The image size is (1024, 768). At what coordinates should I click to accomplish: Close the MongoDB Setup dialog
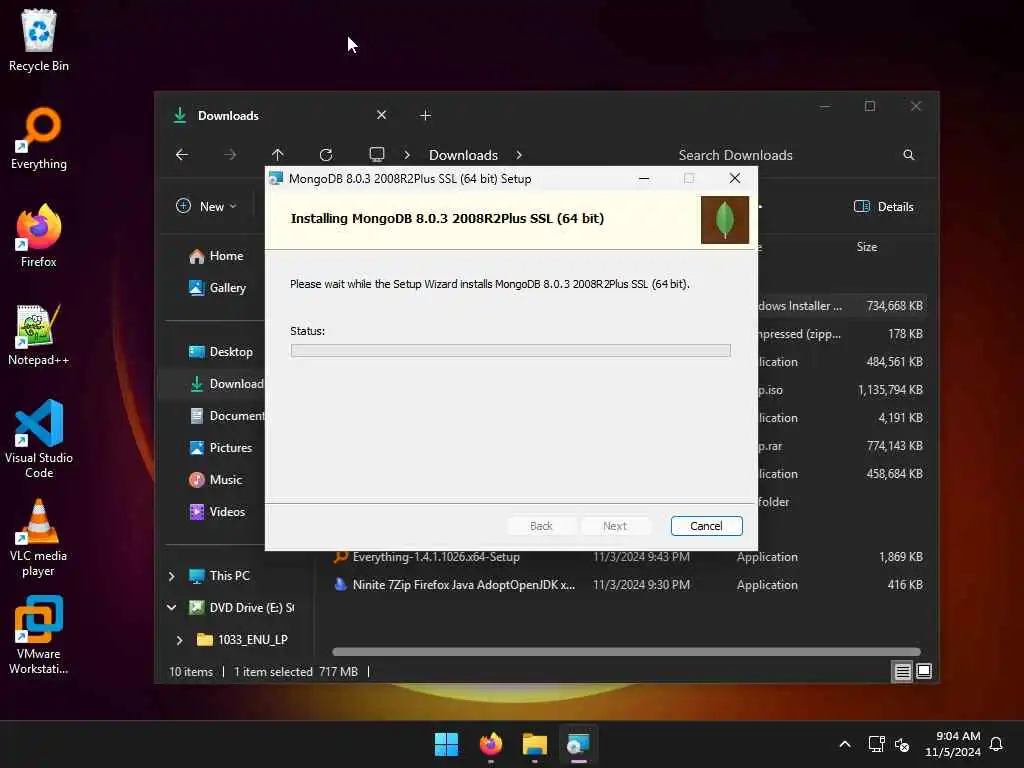click(x=735, y=178)
